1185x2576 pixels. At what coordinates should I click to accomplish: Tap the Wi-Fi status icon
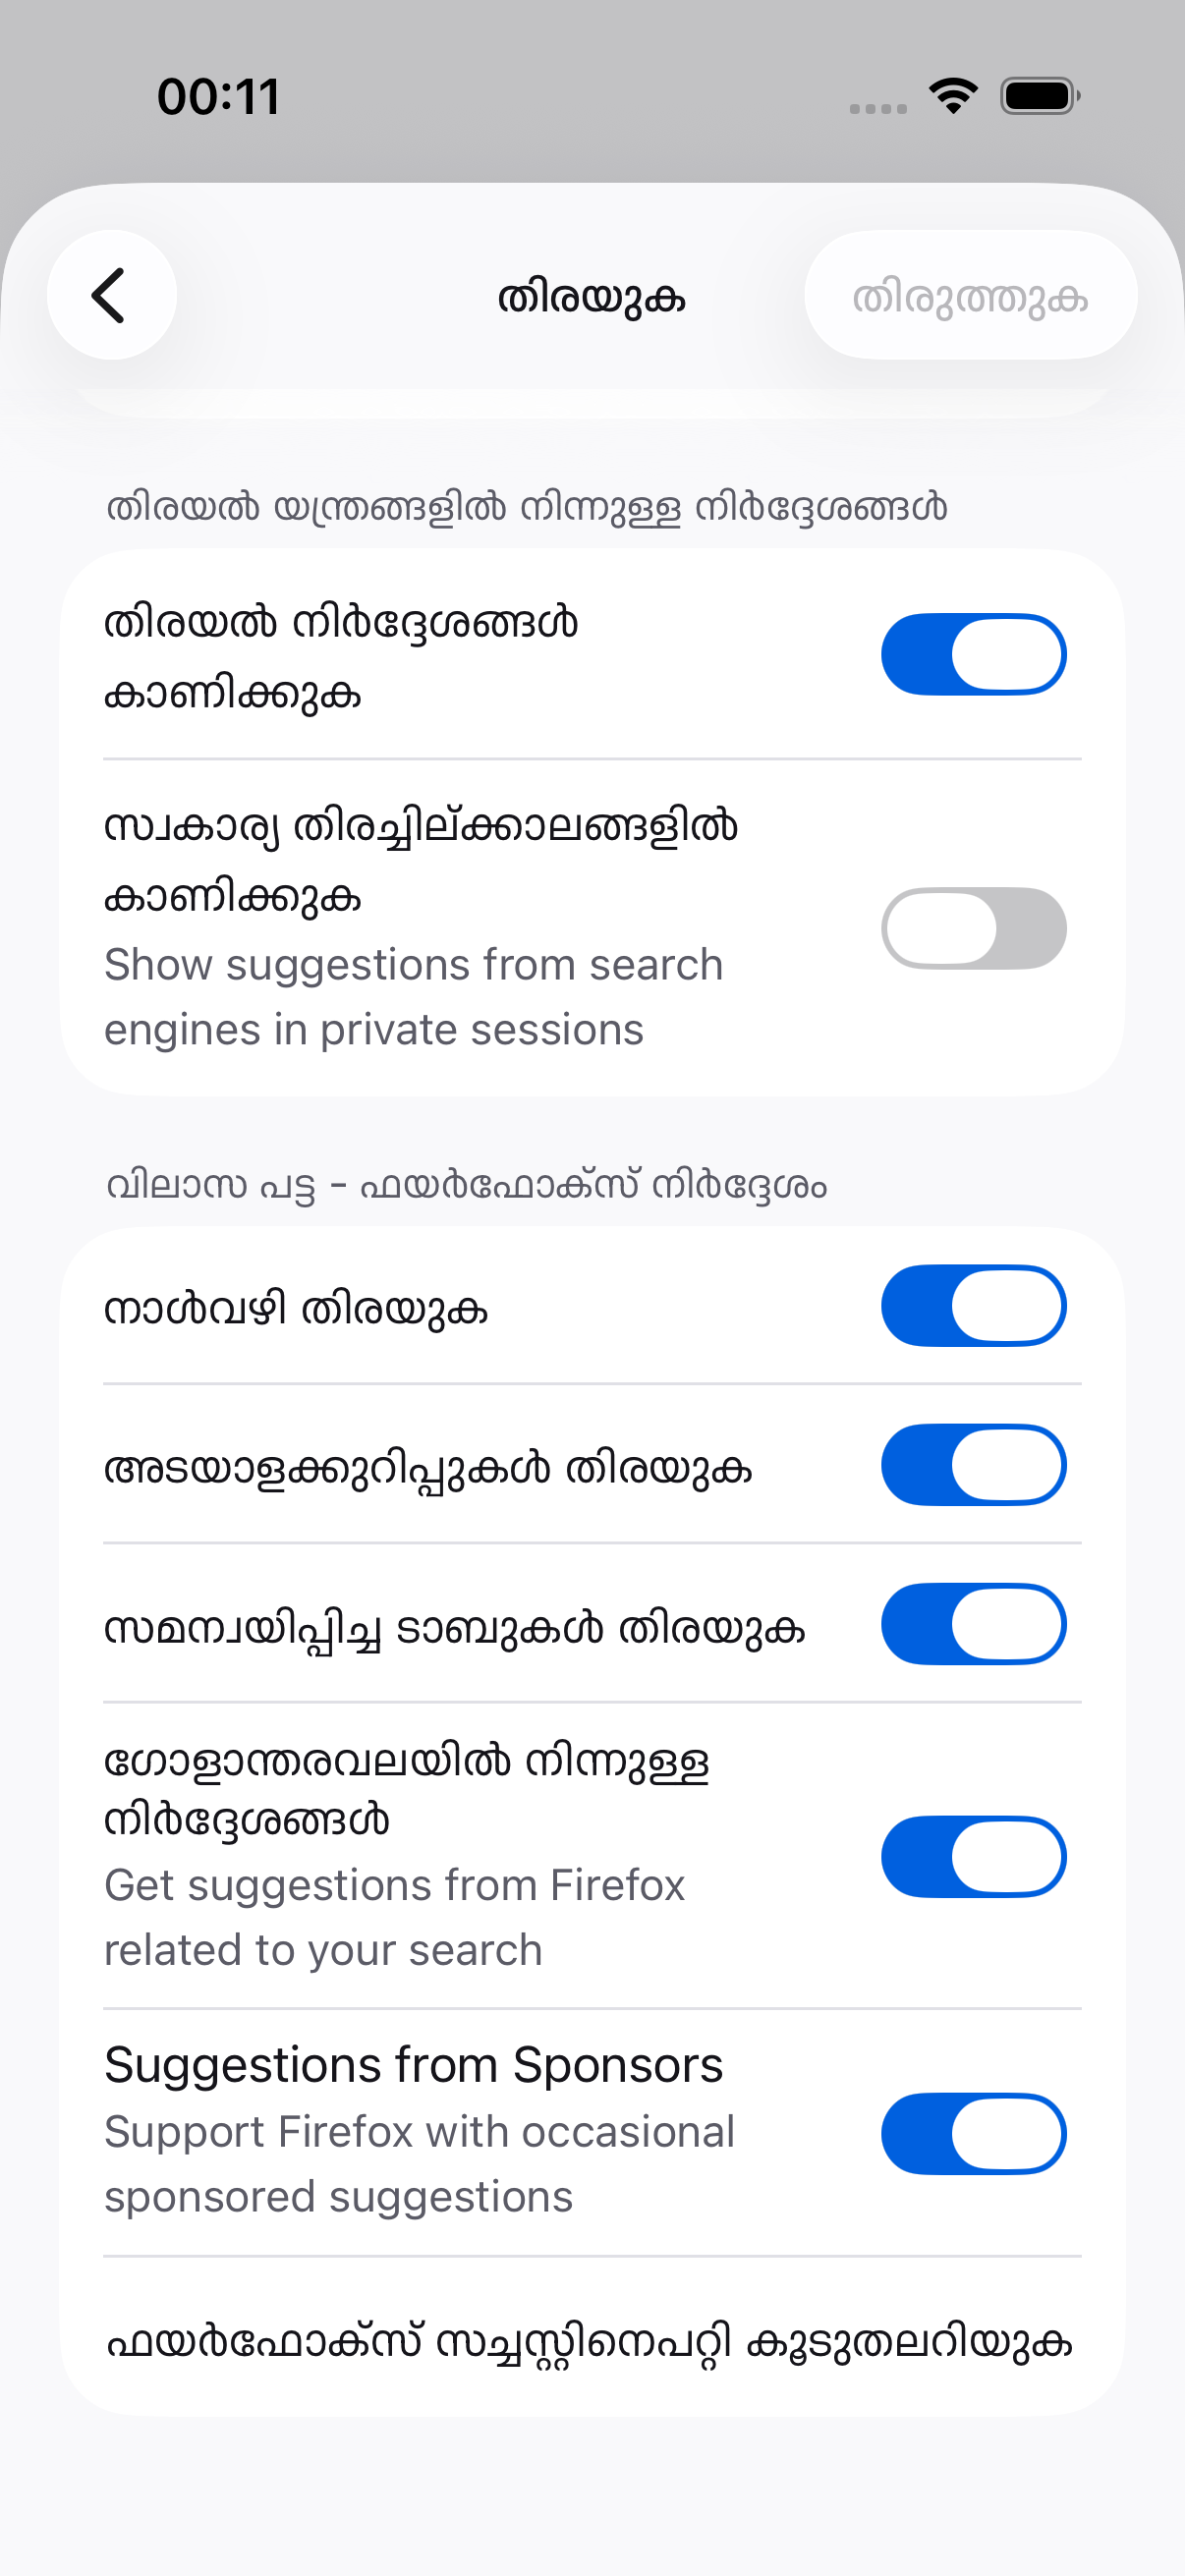953,96
